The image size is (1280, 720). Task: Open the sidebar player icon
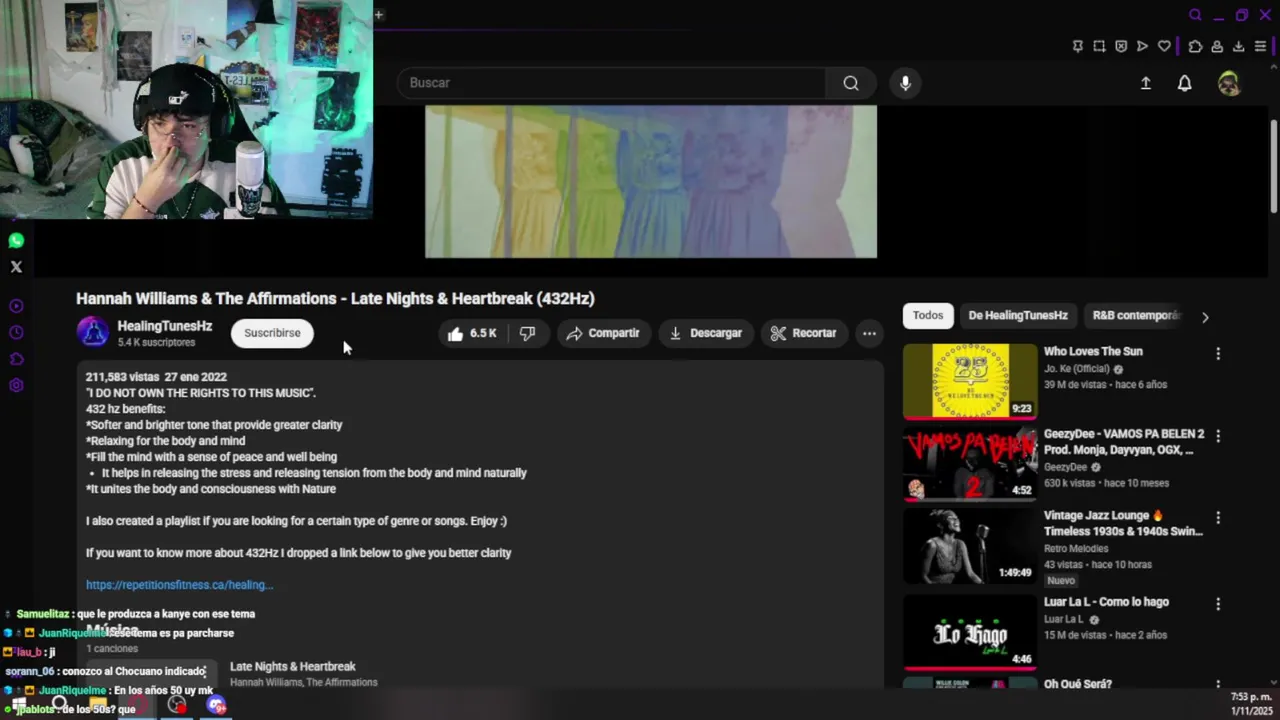click(16, 306)
